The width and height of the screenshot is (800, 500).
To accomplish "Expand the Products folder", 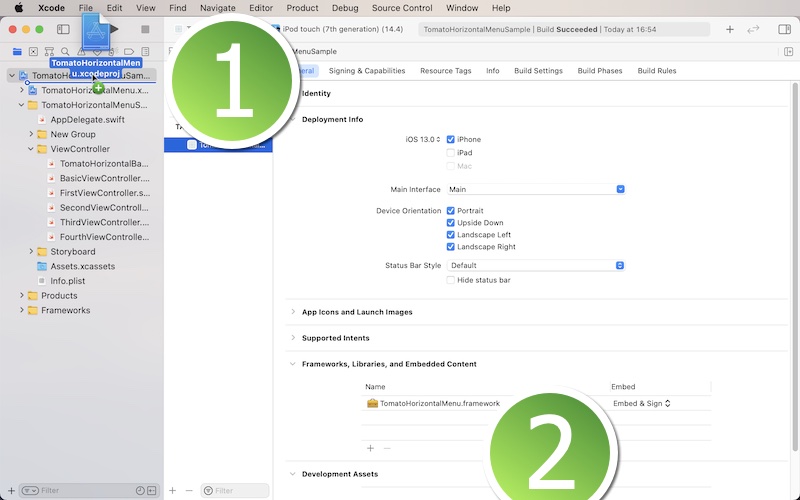I will (21, 296).
